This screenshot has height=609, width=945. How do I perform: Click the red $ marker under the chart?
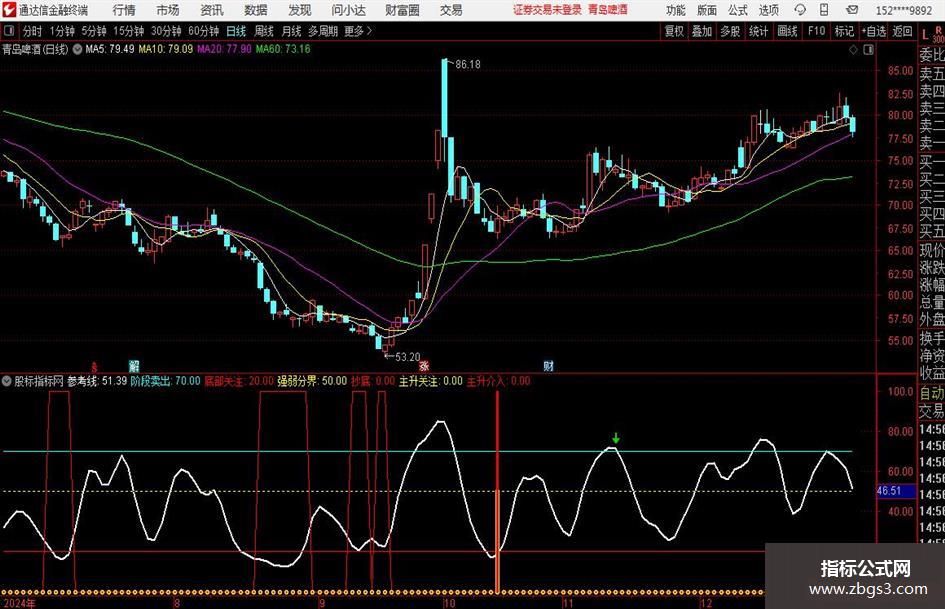point(94,366)
